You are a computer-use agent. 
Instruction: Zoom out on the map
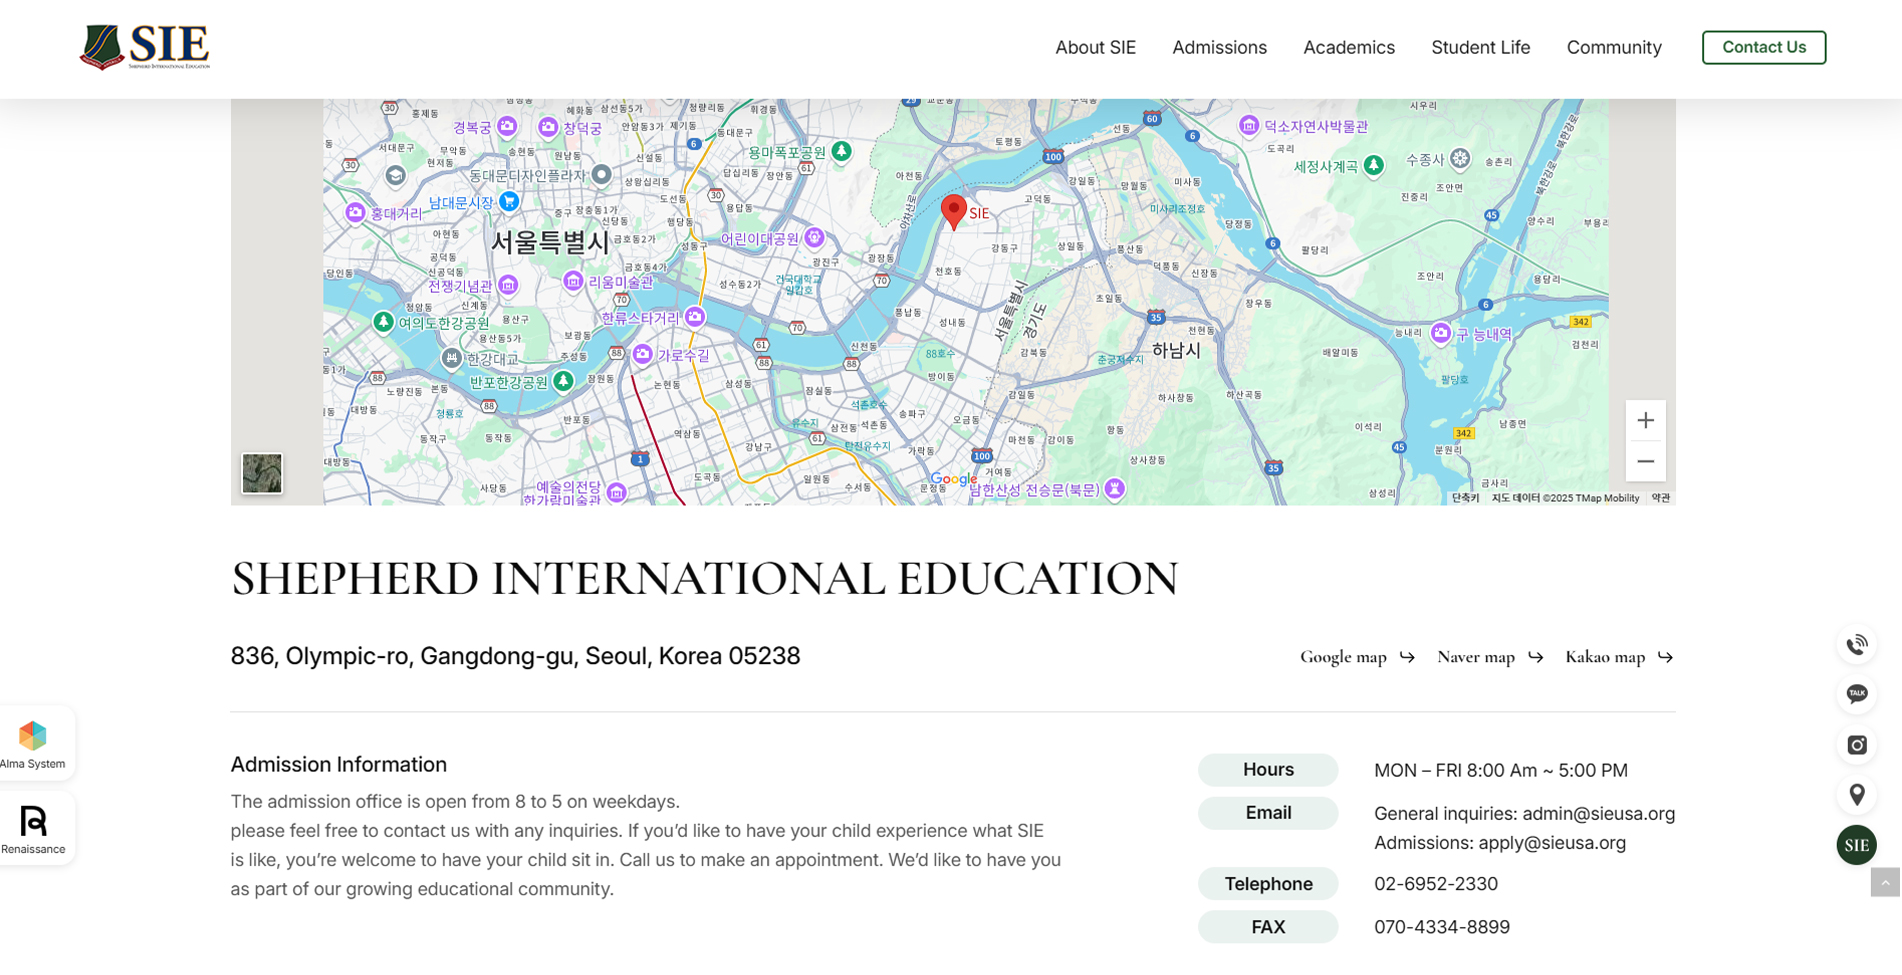(x=1645, y=461)
